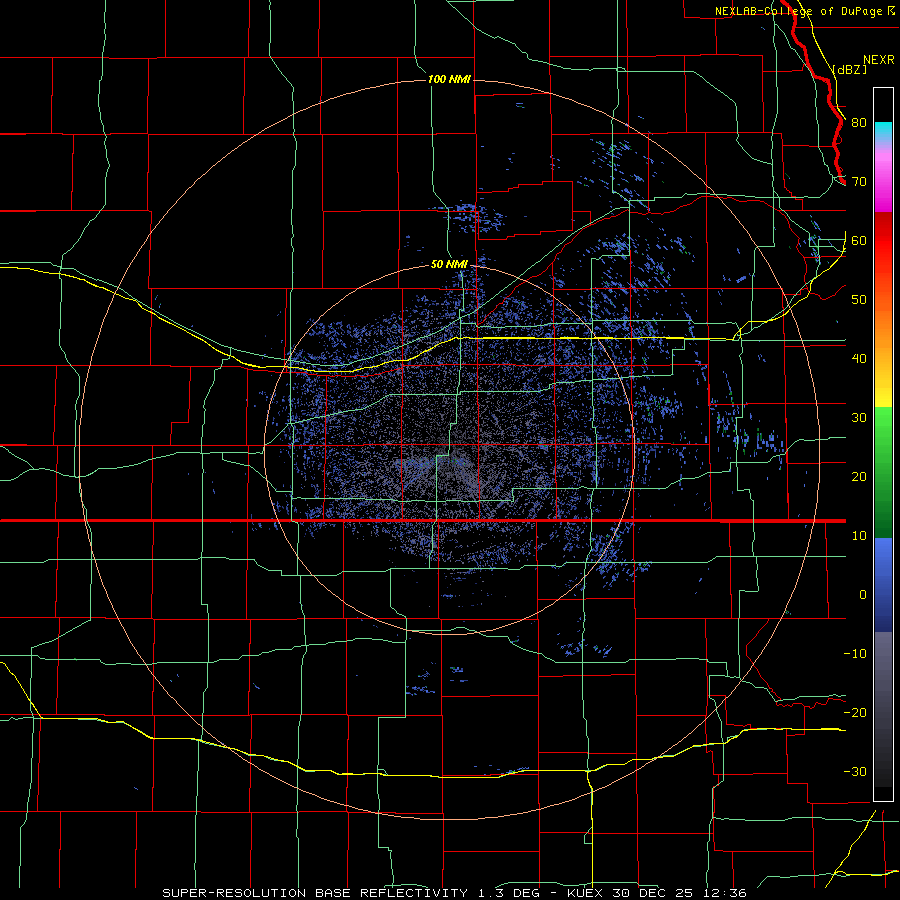Click the 50 NMI range ring label
Viewport: 900px width, 900px height.
pyautogui.click(x=449, y=264)
